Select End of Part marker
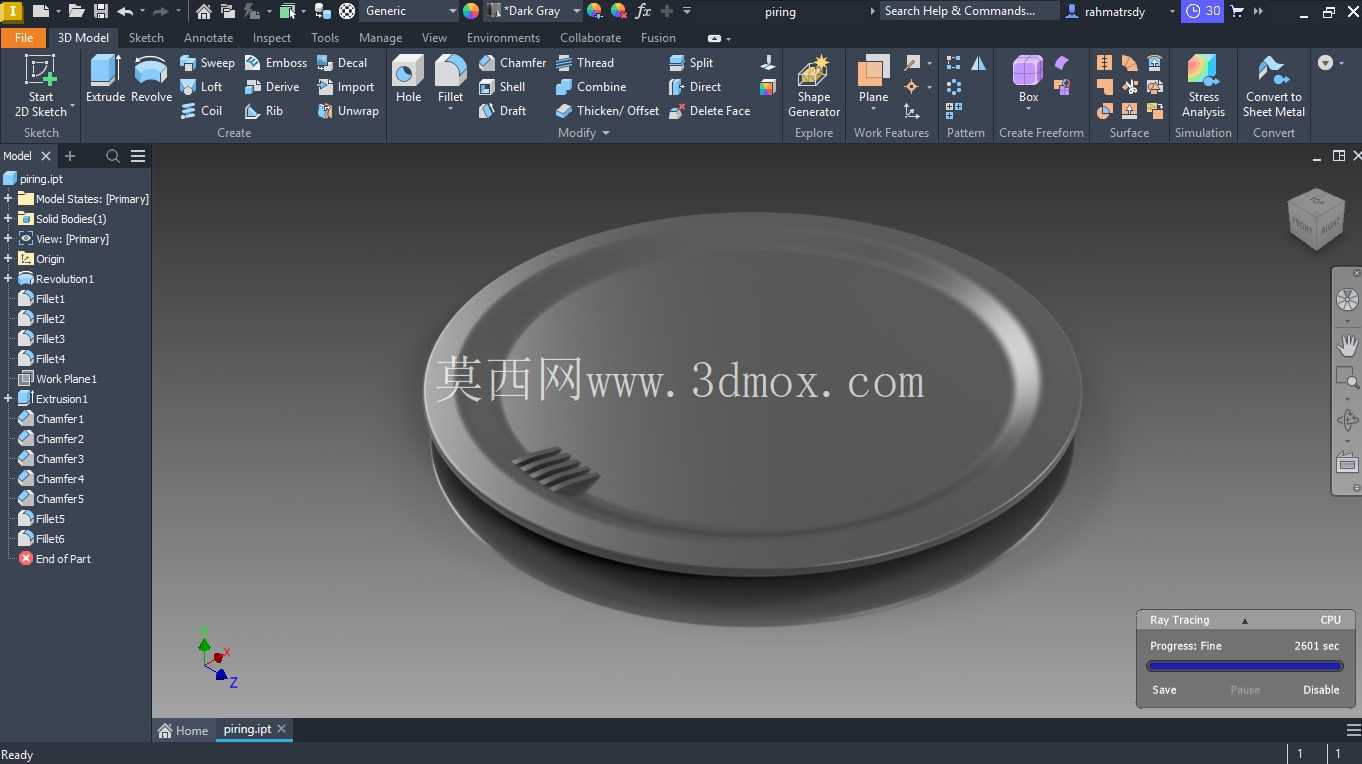The height and width of the screenshot is (764, 1362). point(63,559)
